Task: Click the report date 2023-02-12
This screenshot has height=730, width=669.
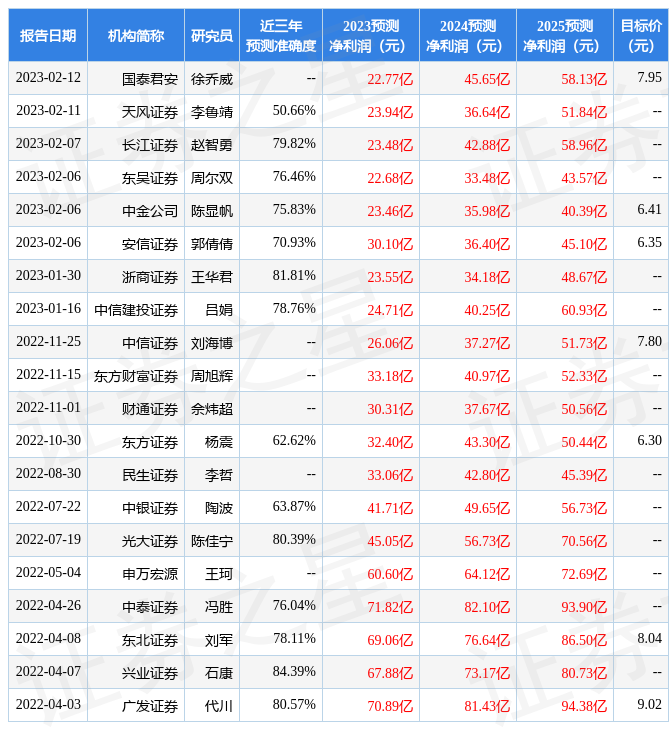Action: (x=48, y=77)
